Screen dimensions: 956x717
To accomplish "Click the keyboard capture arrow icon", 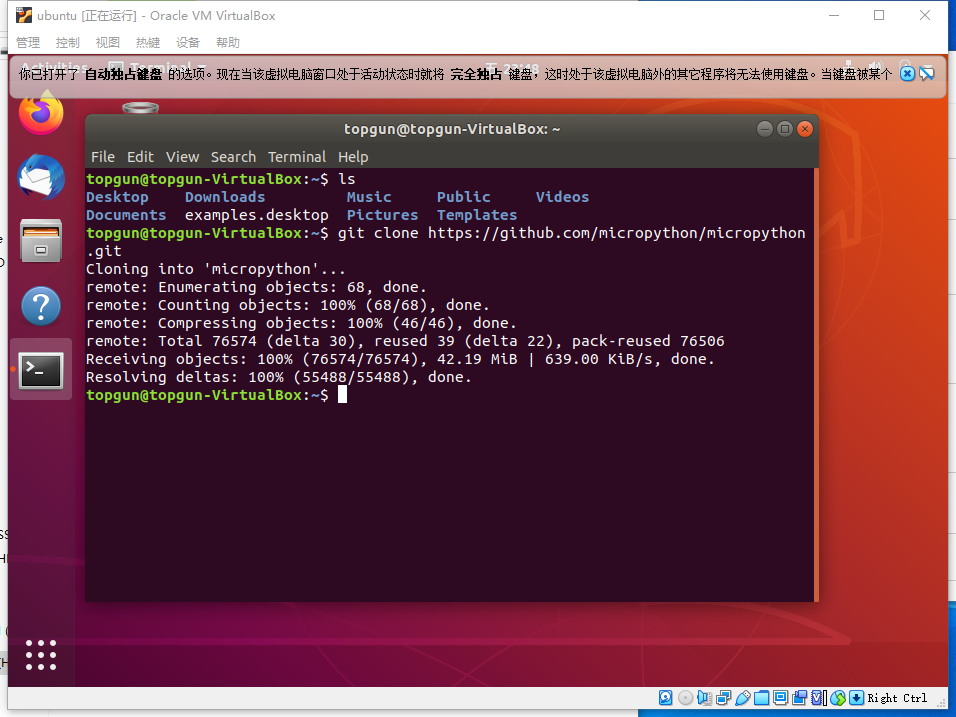I will [x=857, y=697].
